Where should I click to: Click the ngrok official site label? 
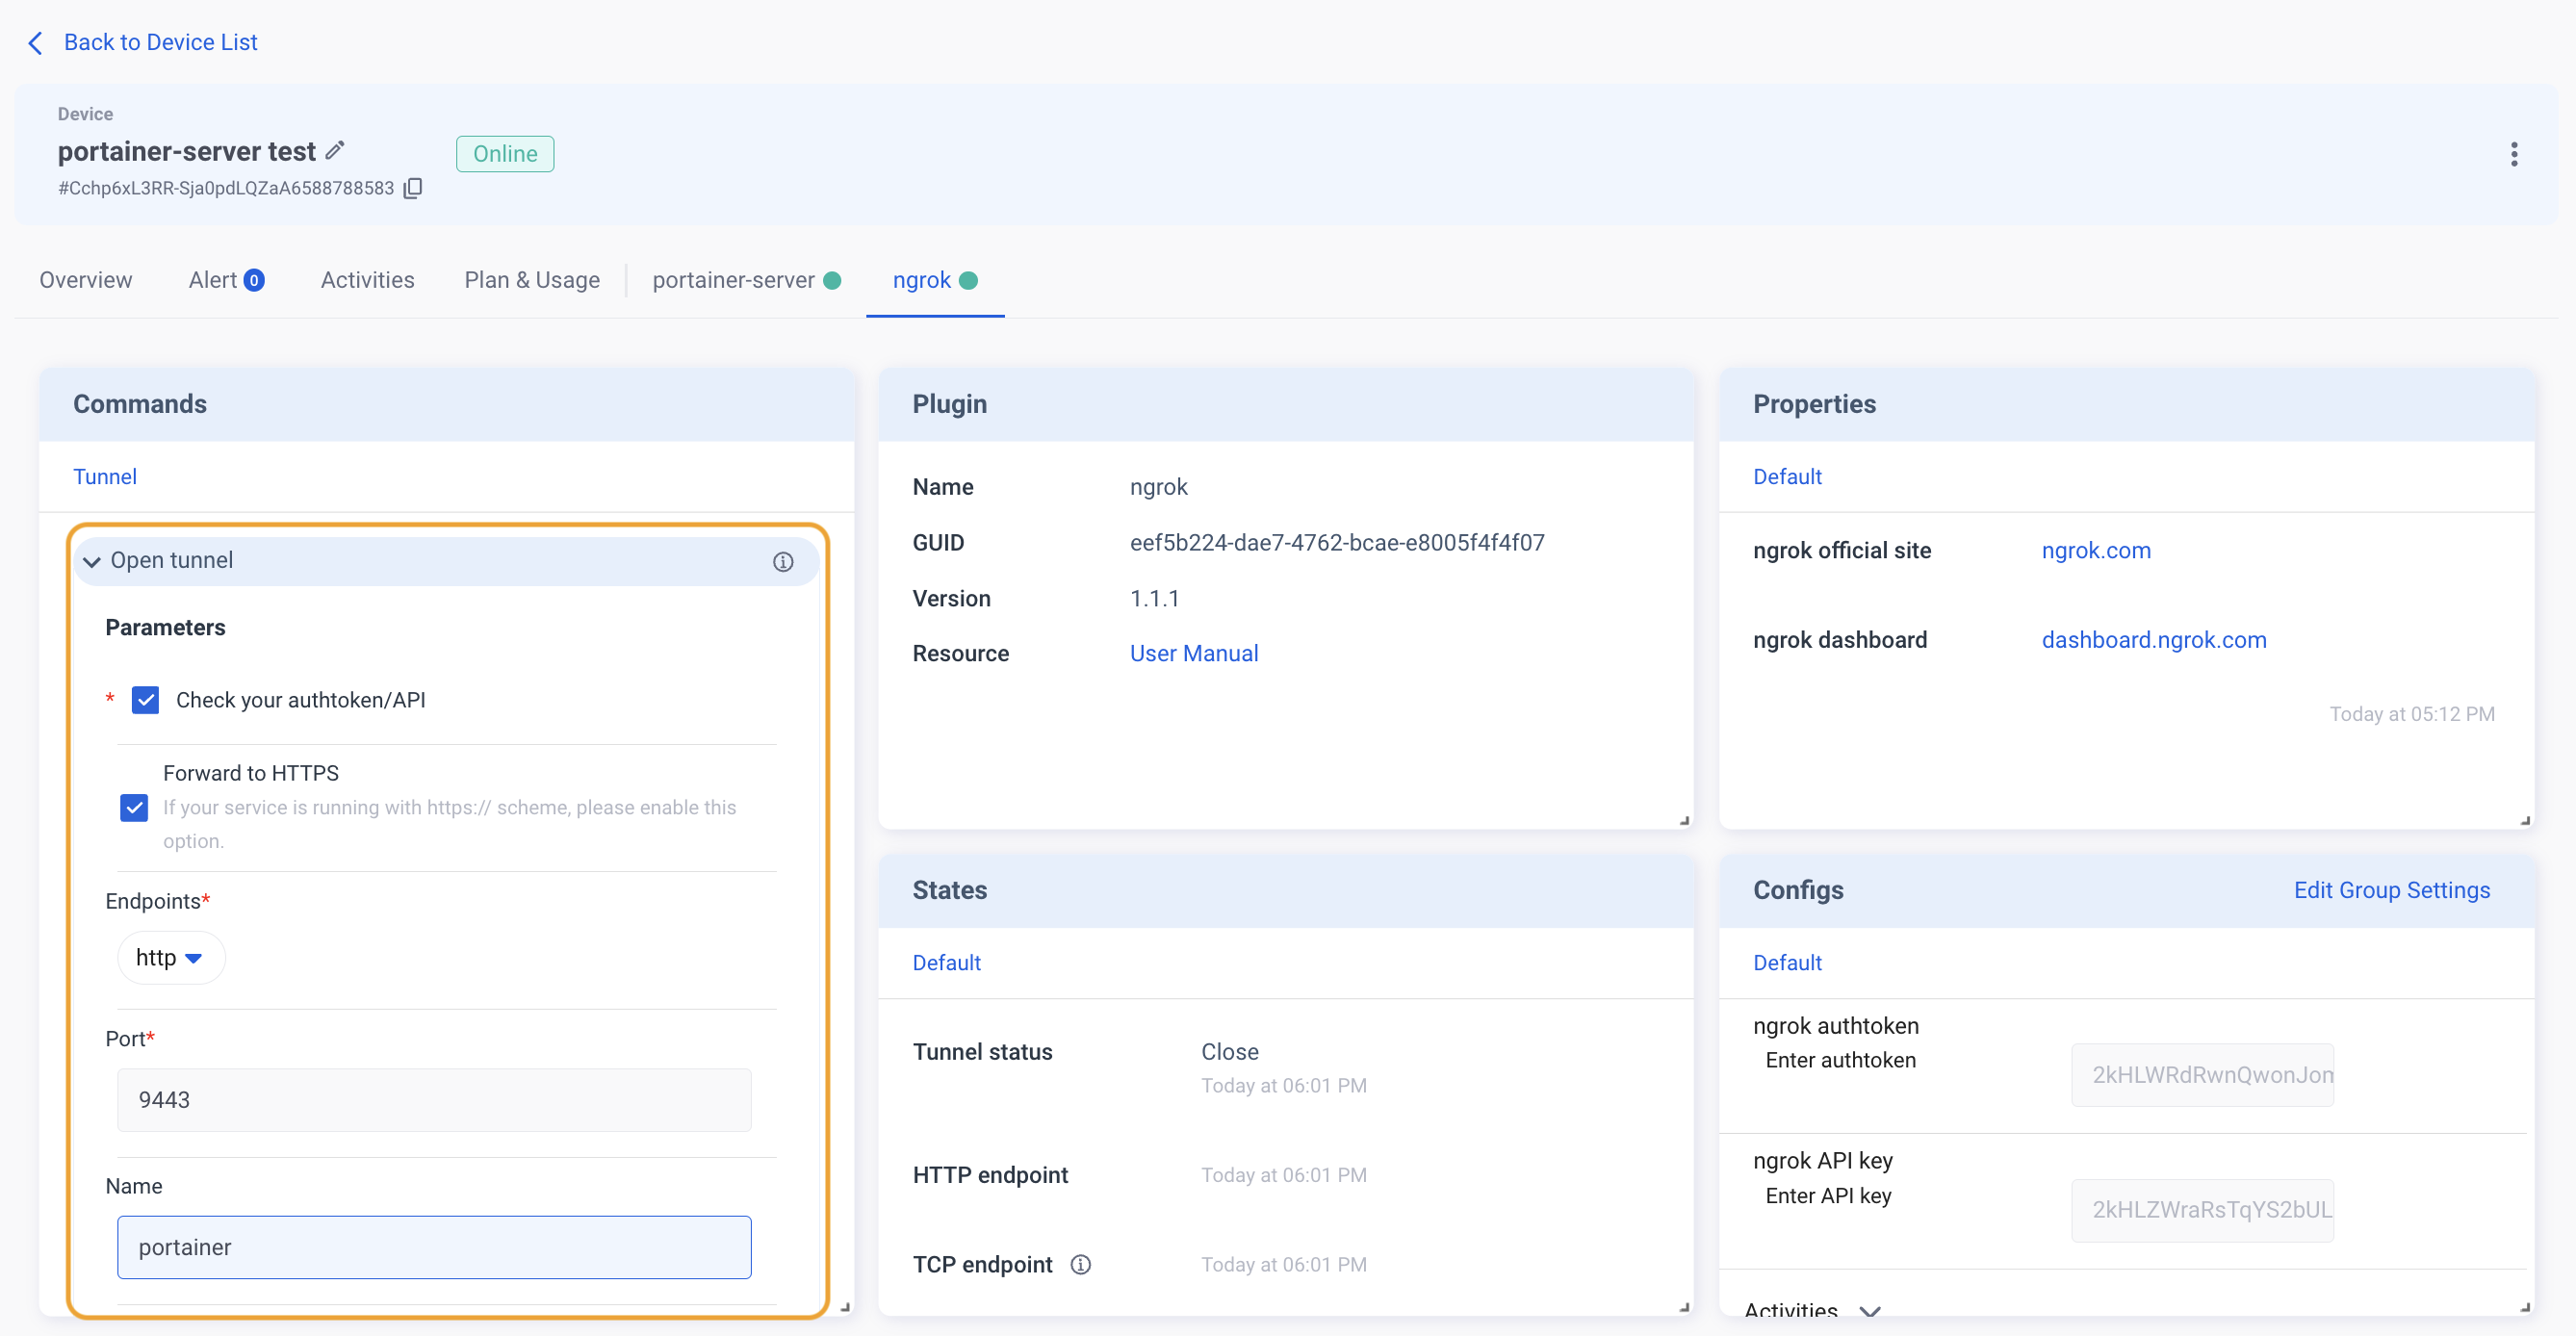[x=1841, y=551]
